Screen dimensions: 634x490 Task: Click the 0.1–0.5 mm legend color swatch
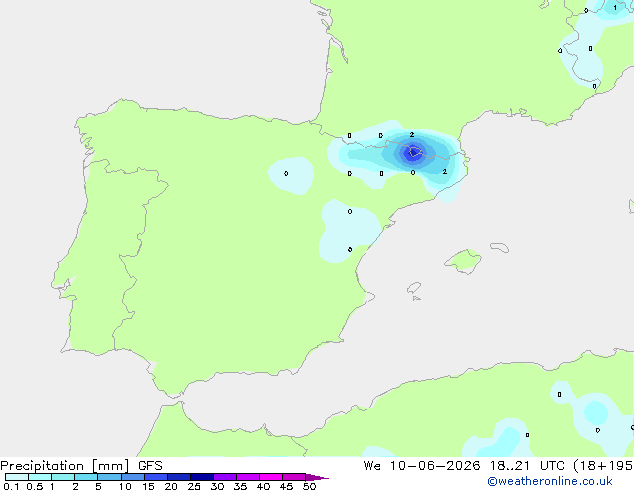[17, 477]
